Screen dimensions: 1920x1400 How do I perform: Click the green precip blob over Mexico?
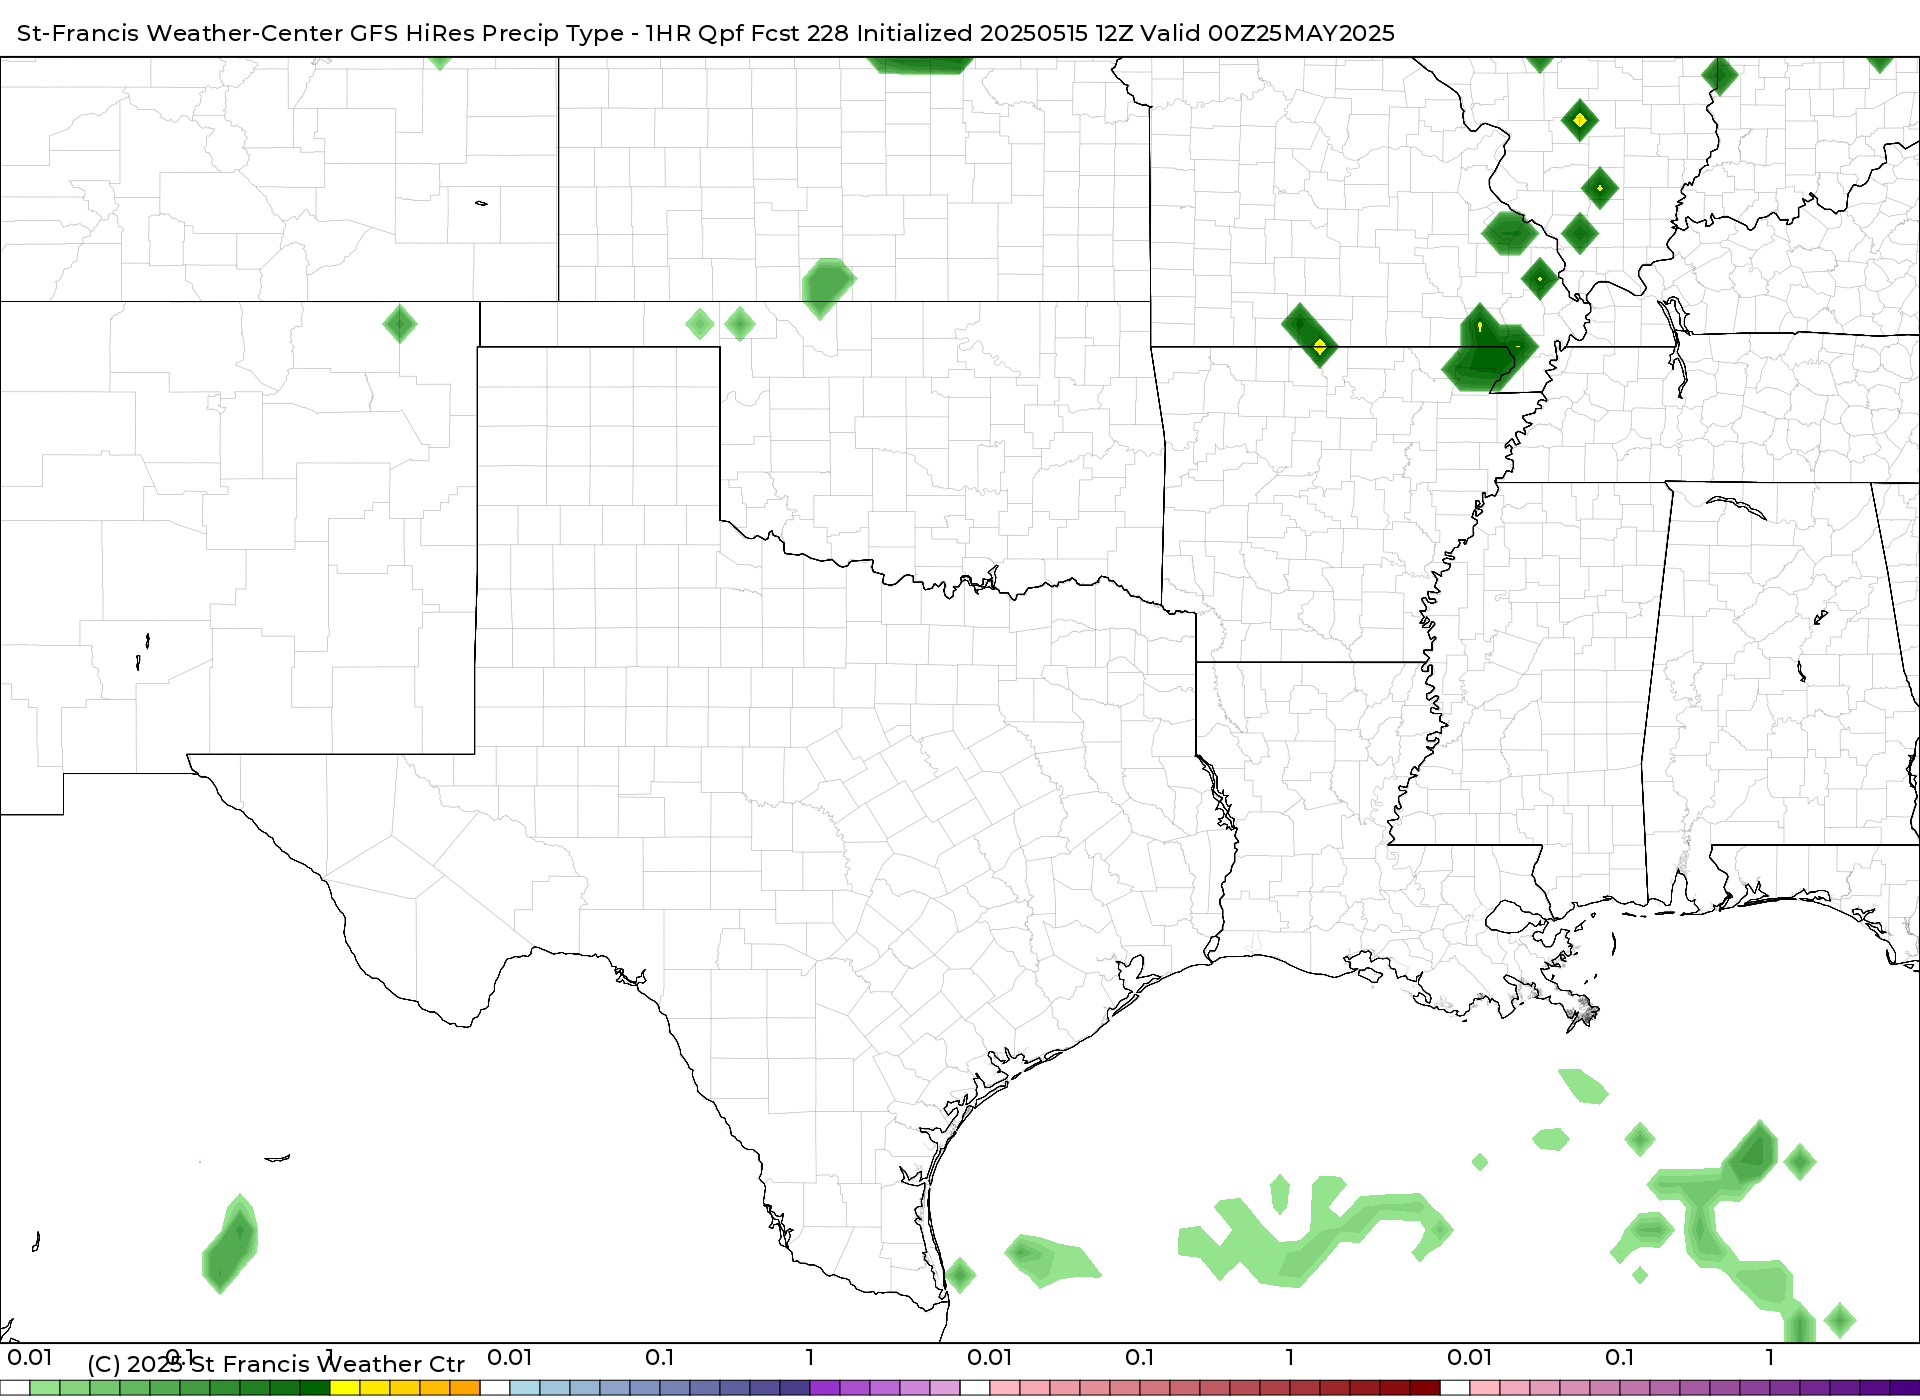click(x=230, y=1243)
